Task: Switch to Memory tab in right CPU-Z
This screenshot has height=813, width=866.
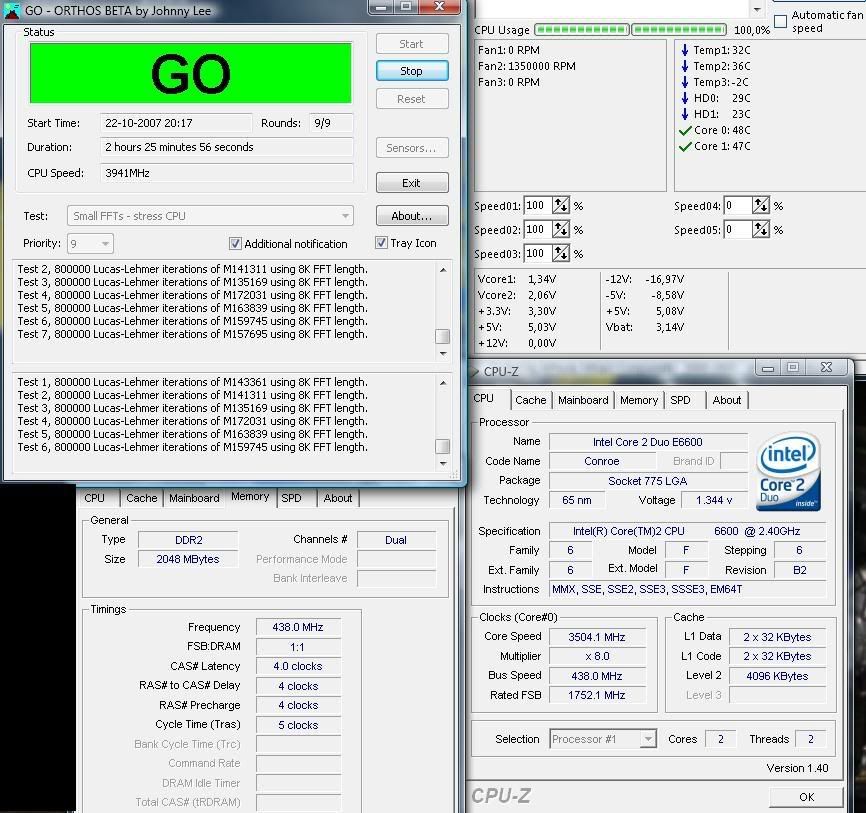Action: 639,400
